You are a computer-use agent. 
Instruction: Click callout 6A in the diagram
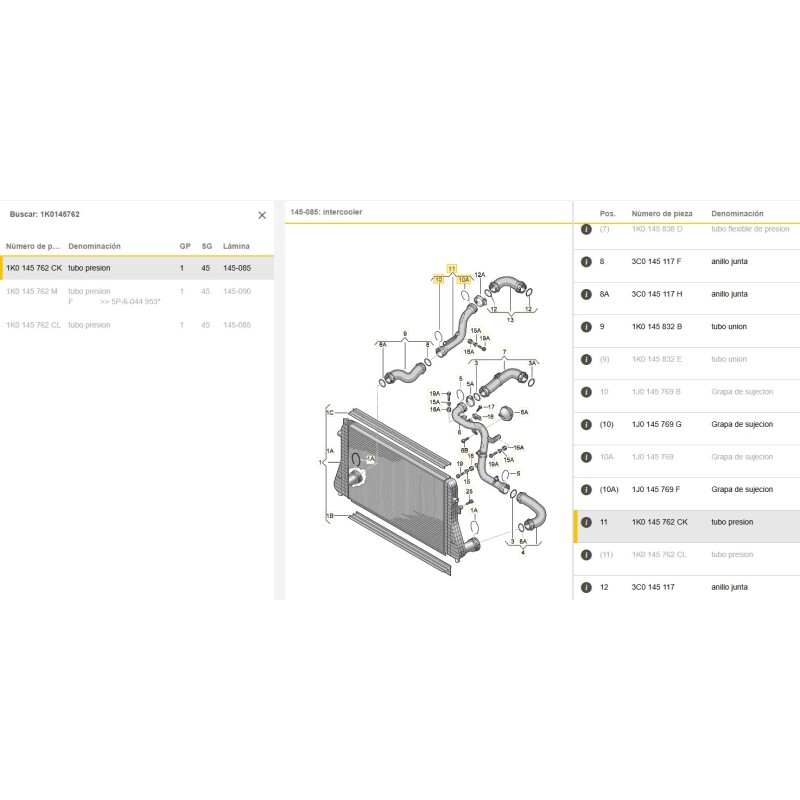[524, 412]
